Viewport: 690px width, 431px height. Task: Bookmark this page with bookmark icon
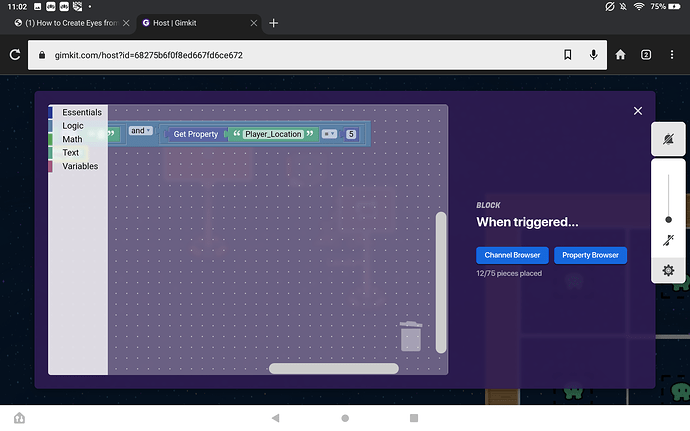point(568,55)
